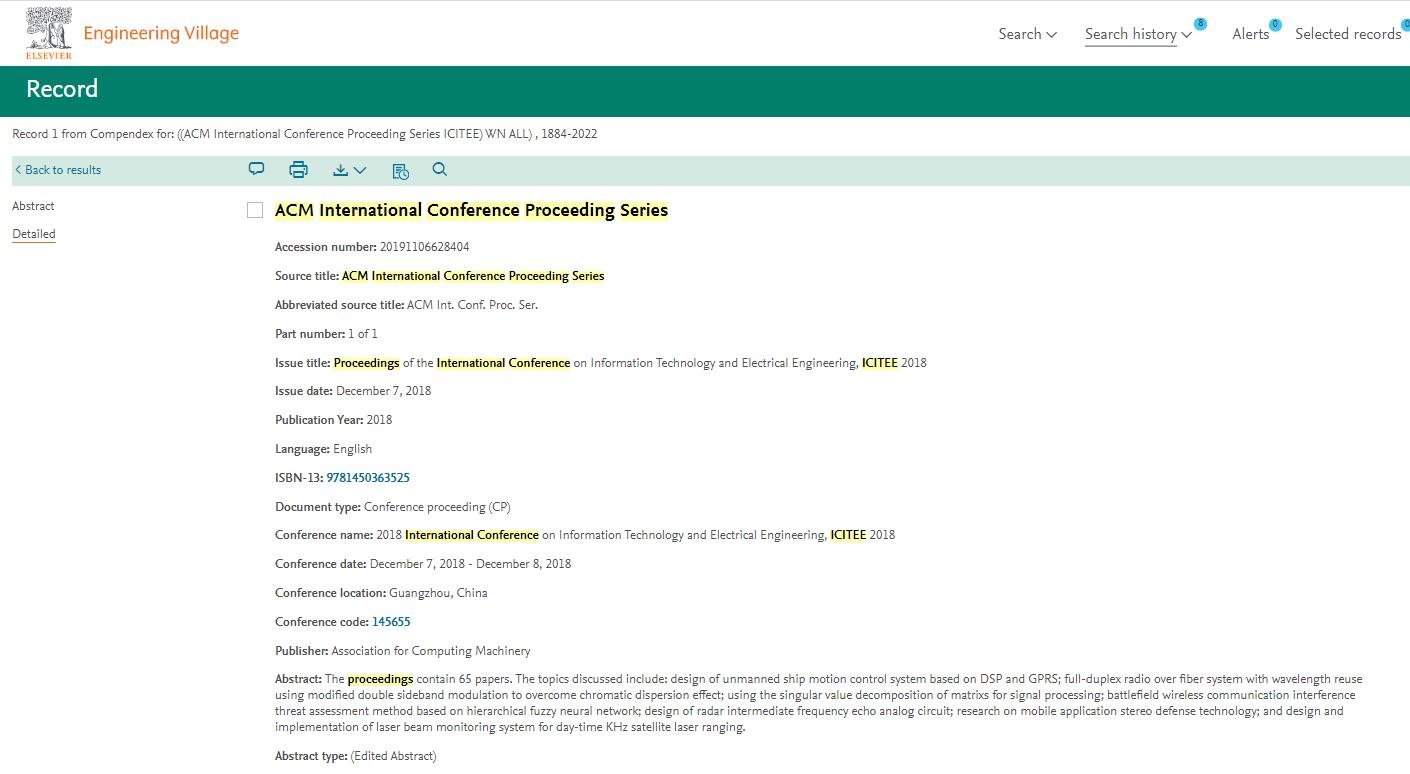Expand the Search dropdown menu

(1027, 34)
